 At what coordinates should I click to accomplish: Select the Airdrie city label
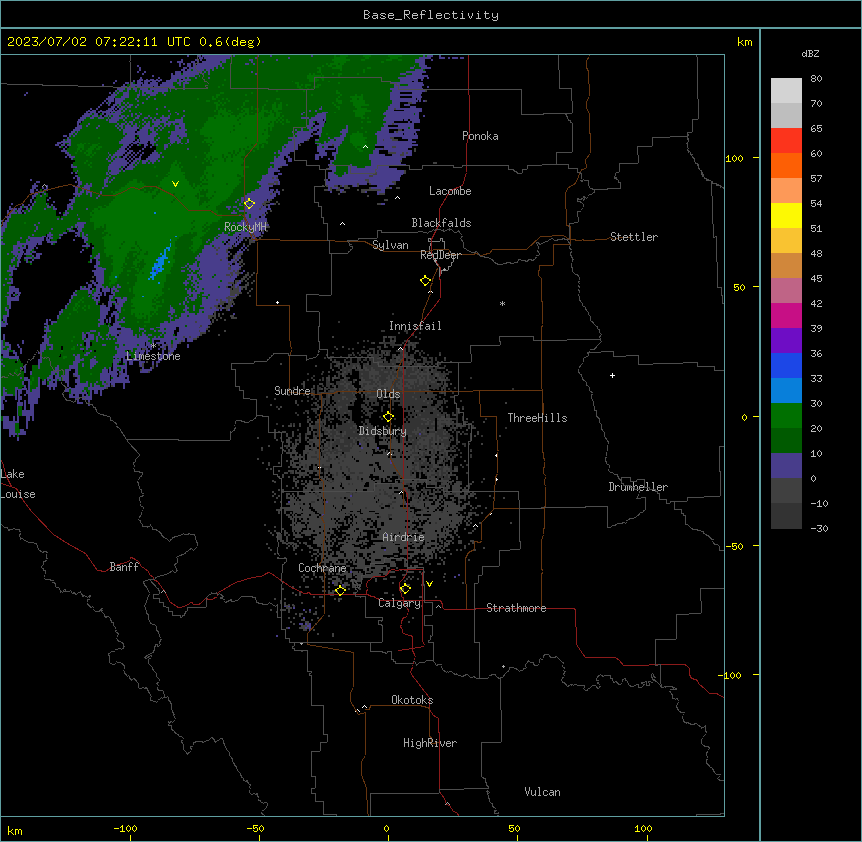tap(403, 537)
